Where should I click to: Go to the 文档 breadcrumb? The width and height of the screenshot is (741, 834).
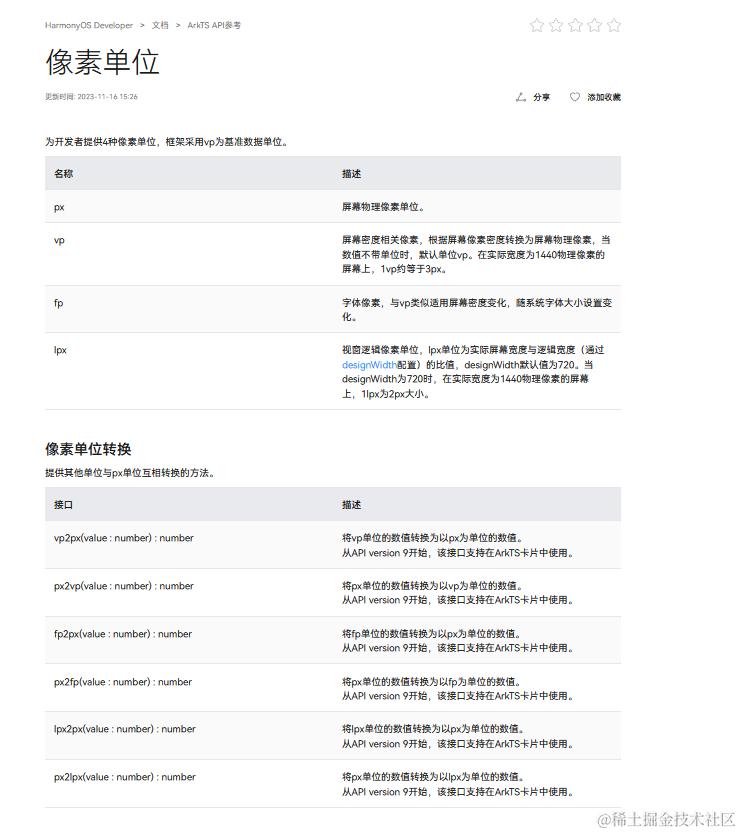click(x=160, y=25)
